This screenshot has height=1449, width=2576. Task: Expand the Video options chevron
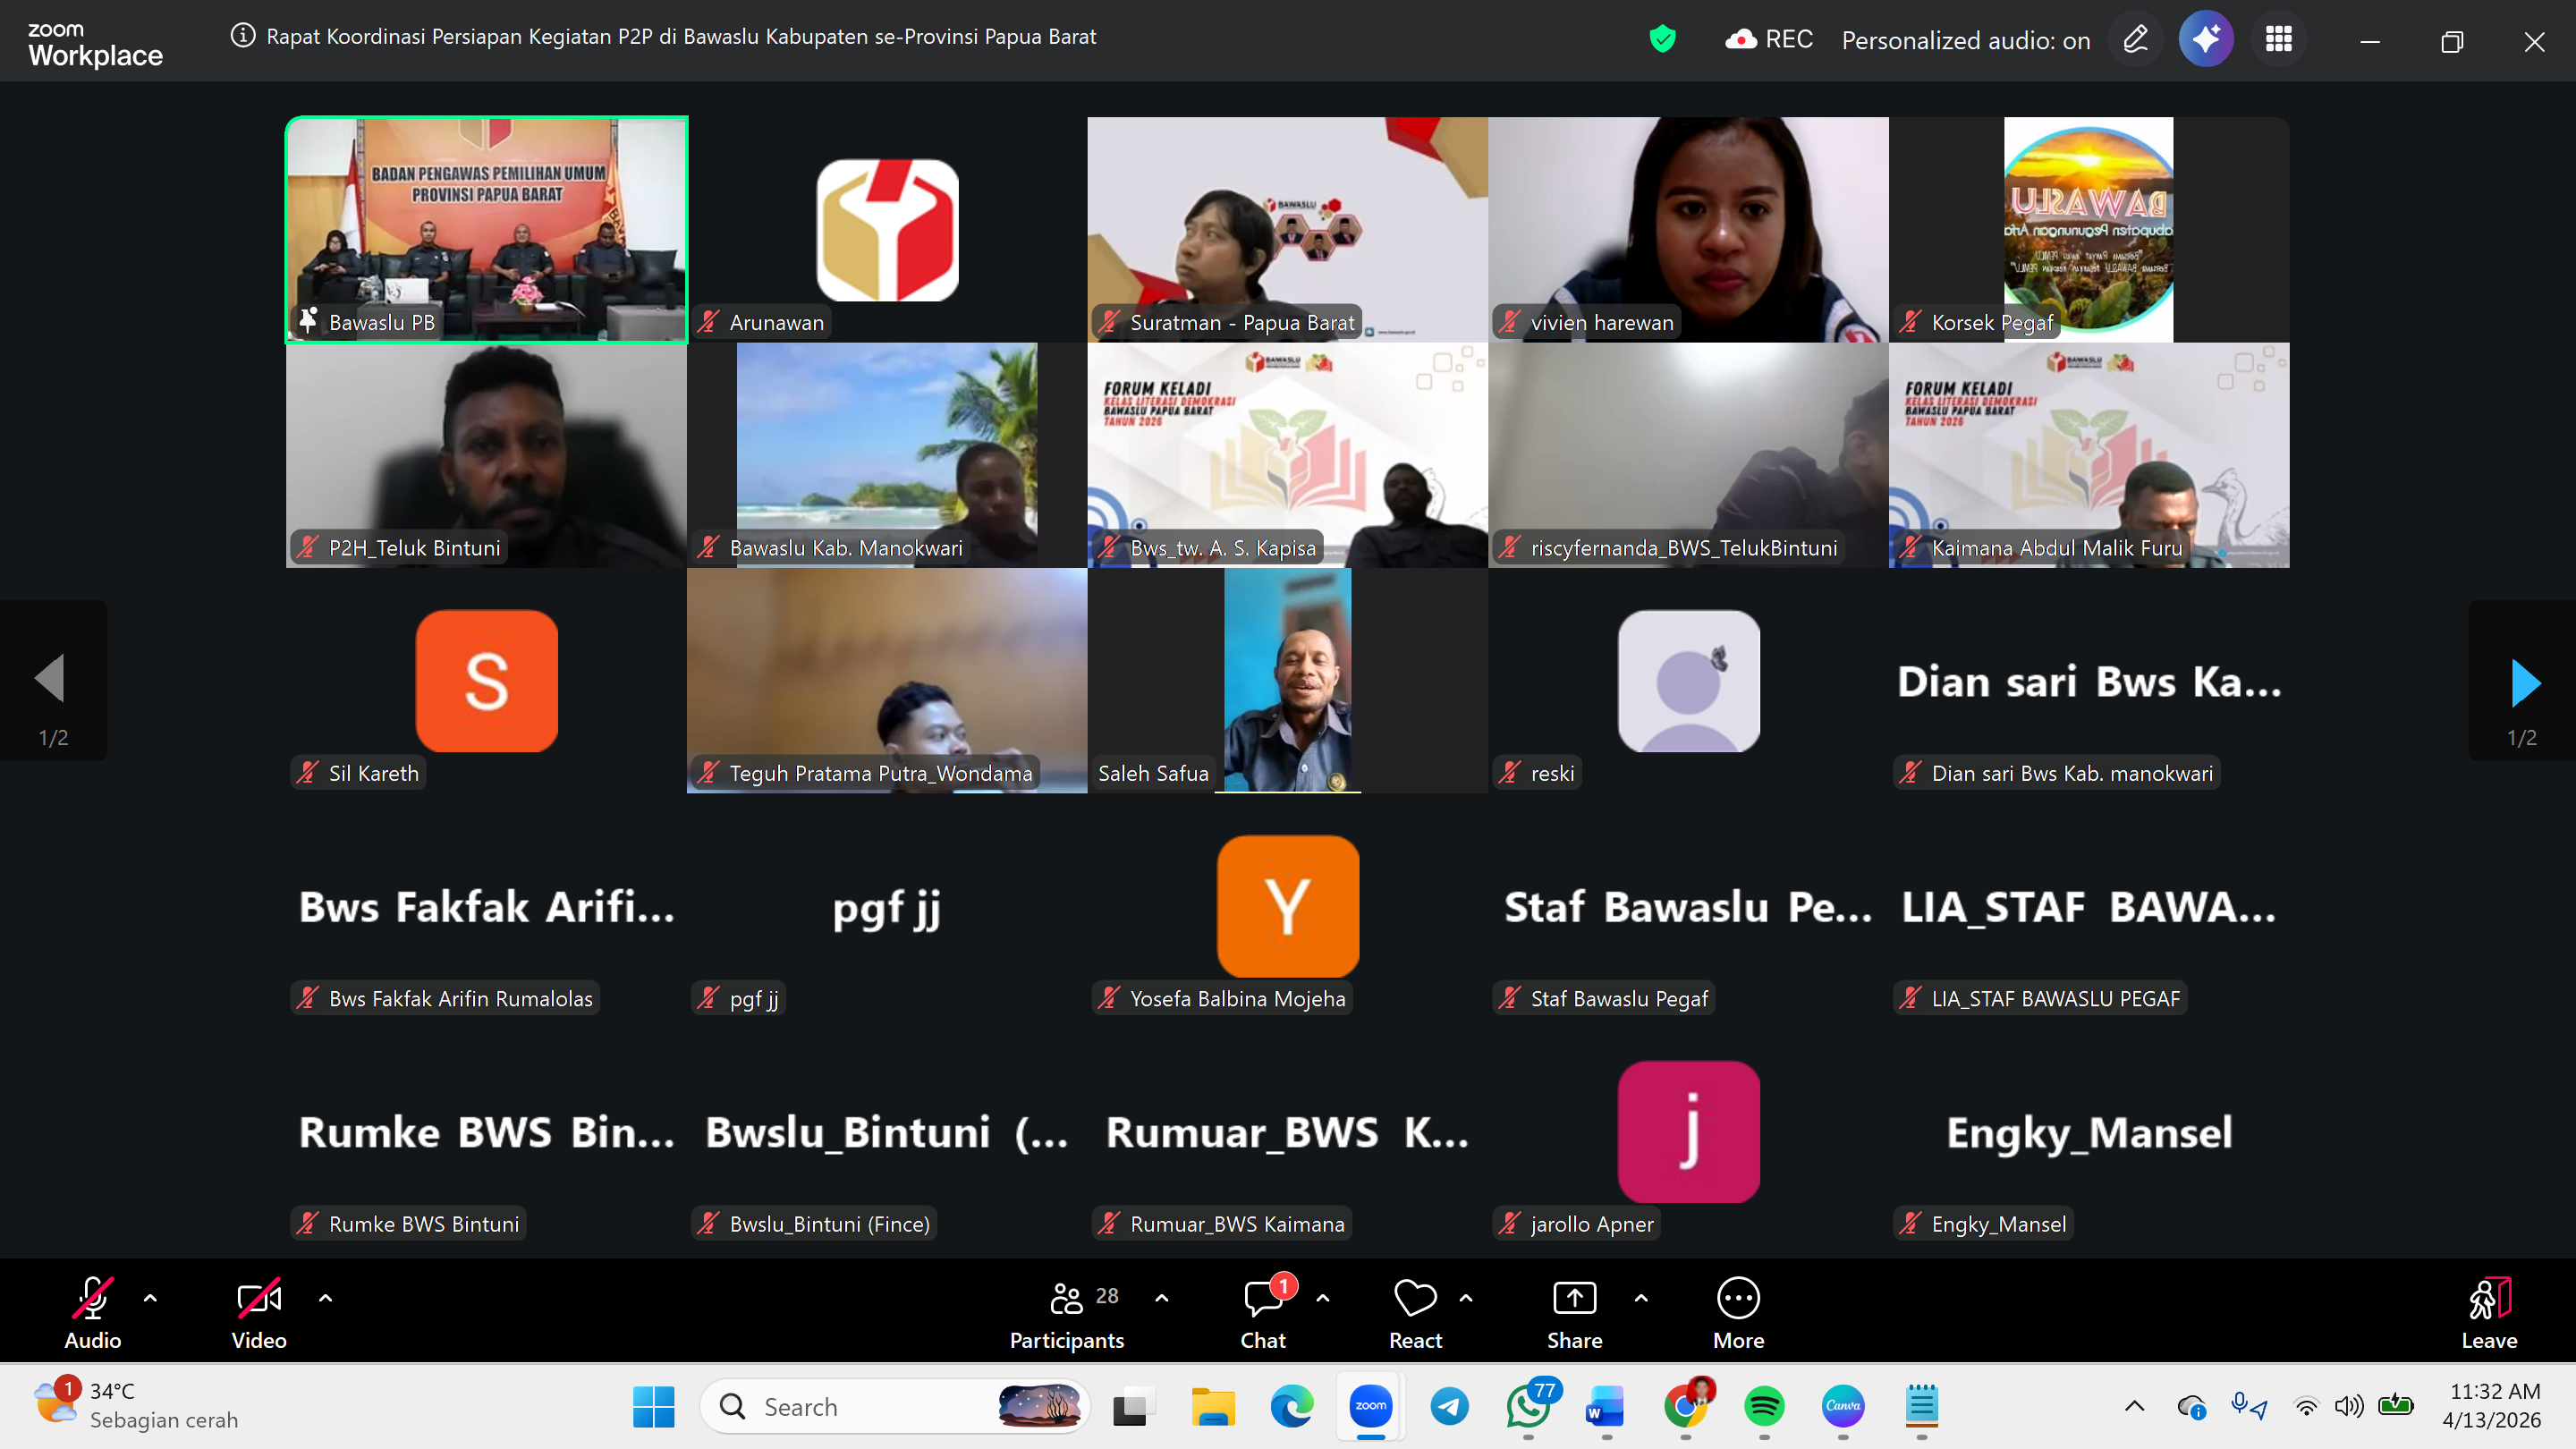(325, 1298)
